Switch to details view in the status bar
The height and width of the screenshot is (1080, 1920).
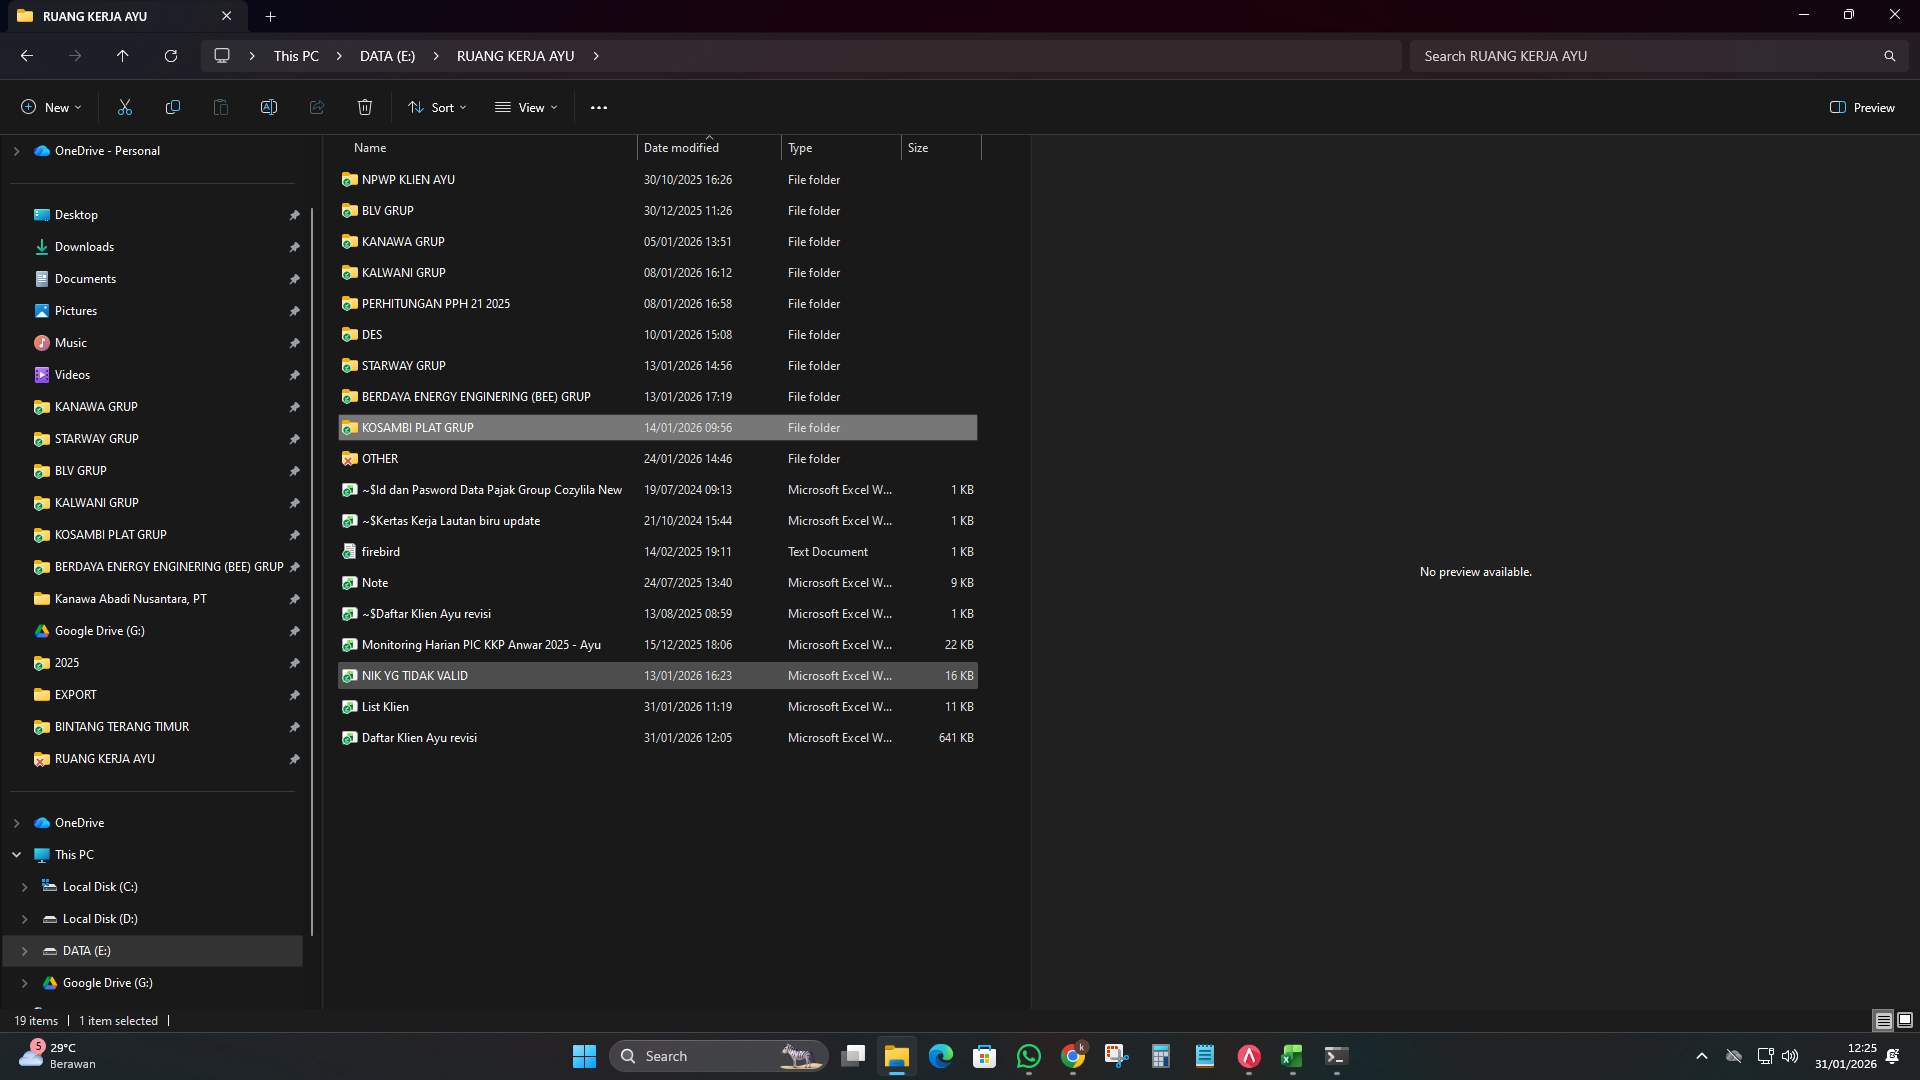[1882, 1020]
